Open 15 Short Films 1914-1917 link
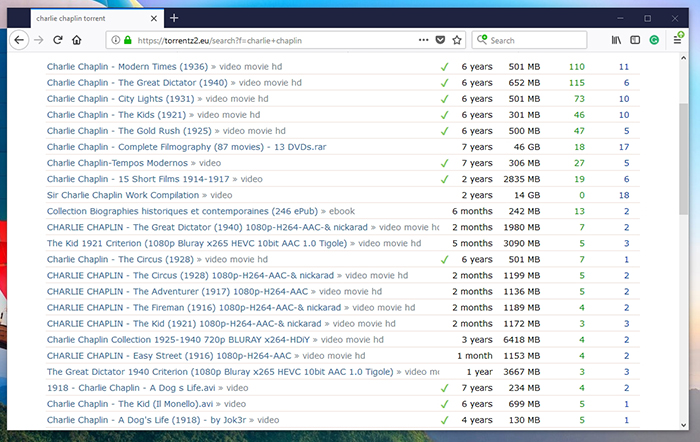 [x=138, y=179]
